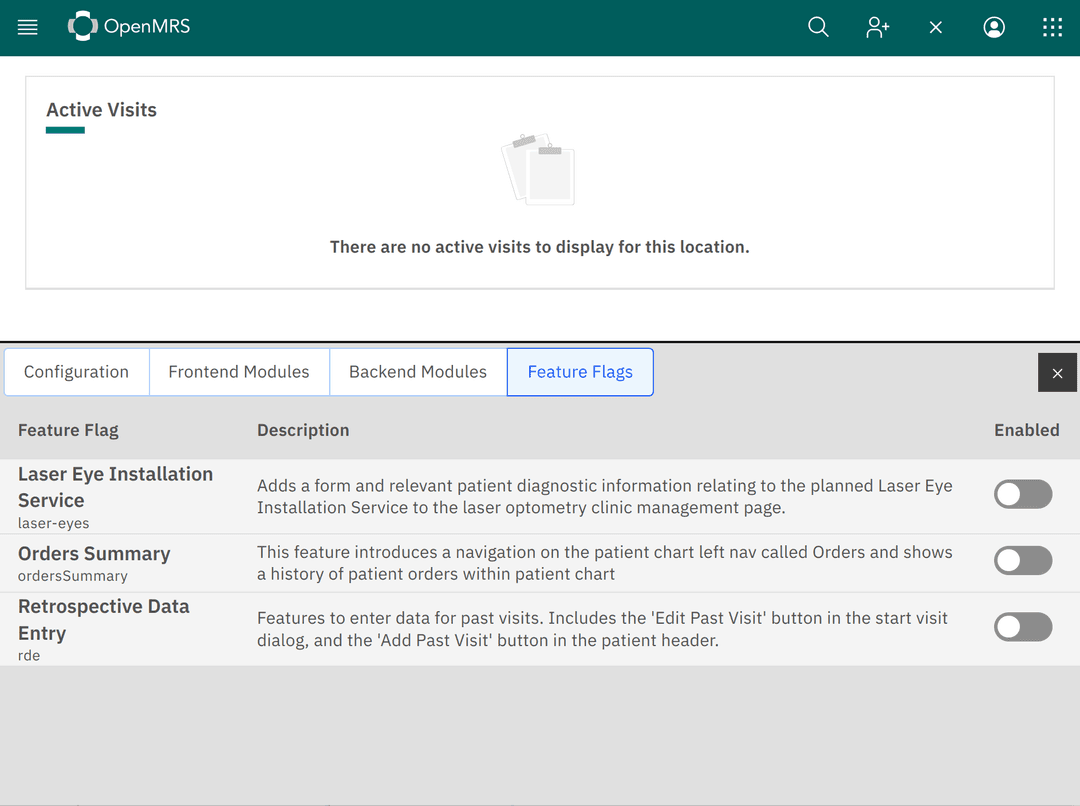Image resolution: width=1080 pixels, height=806 pixels.
Task: Click the Add Patient icon
Action: [877, 27]
